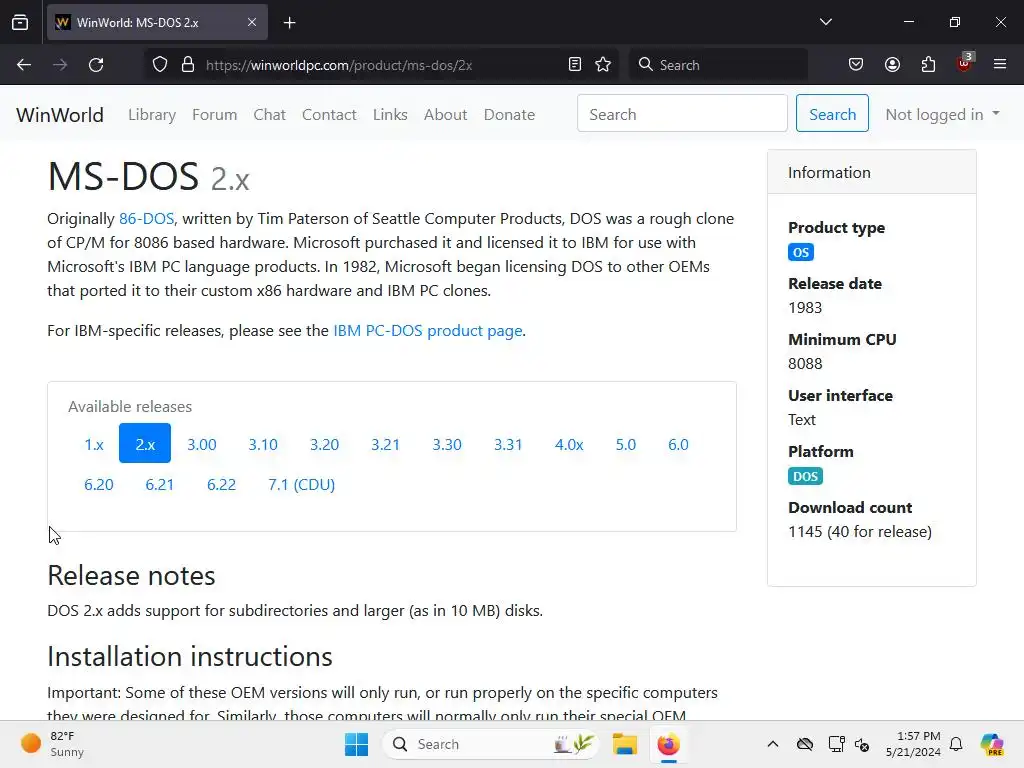Click the muted volume tray icon
This screenshot has width=1024, height=768.
862,744
